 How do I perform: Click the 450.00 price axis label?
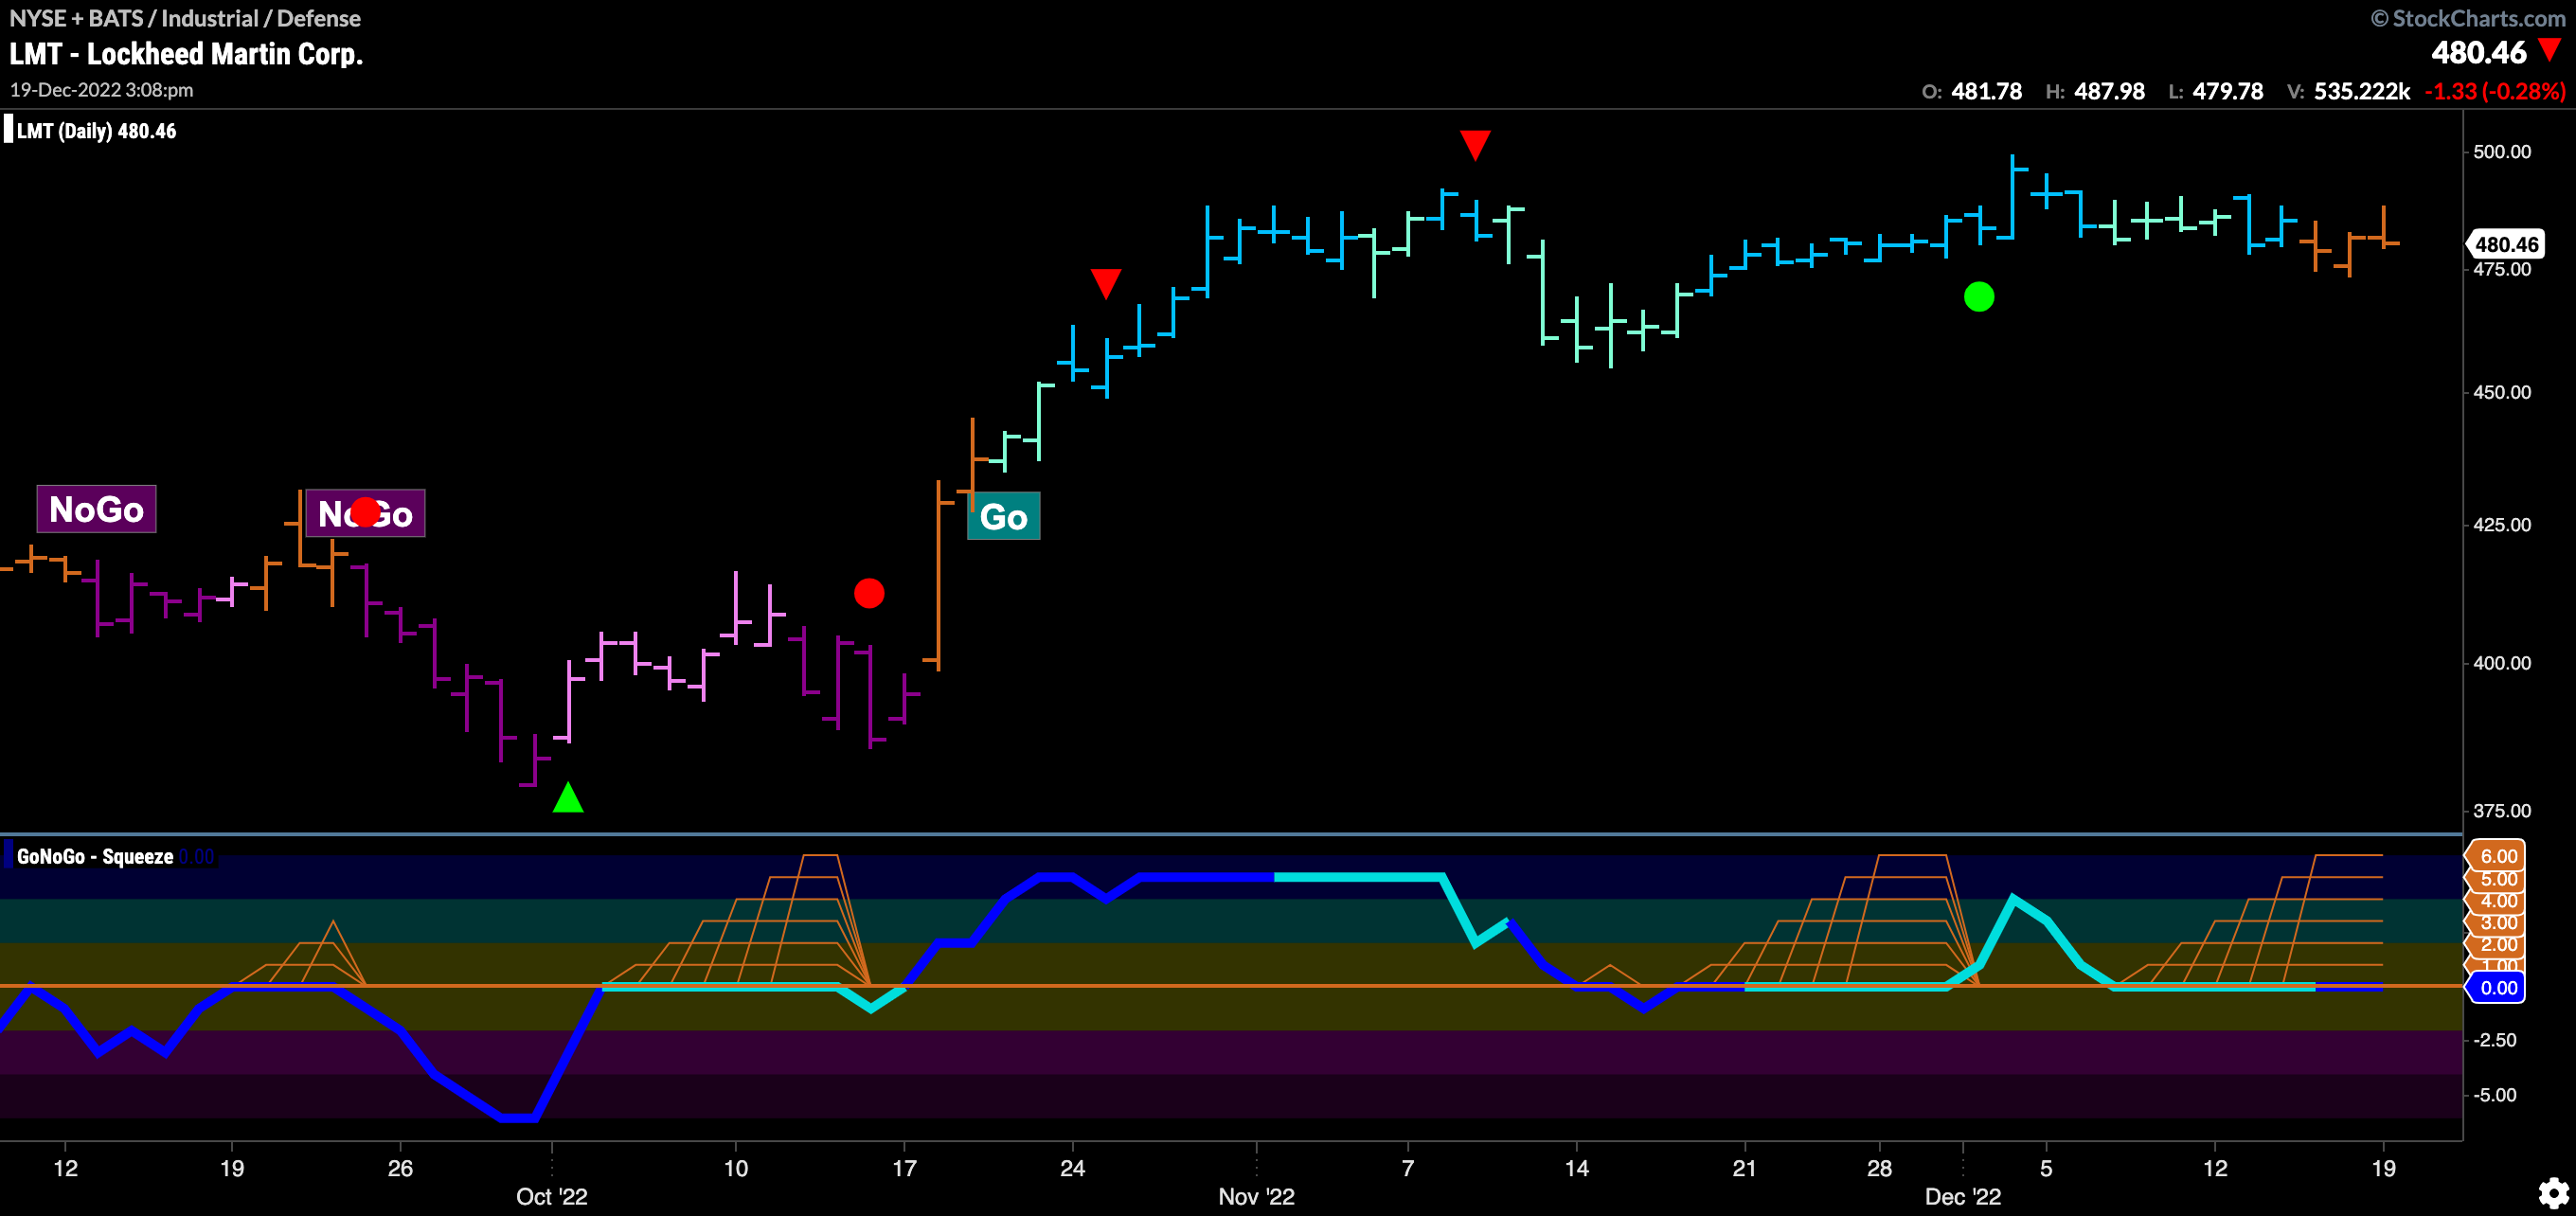coord(2502,392)
